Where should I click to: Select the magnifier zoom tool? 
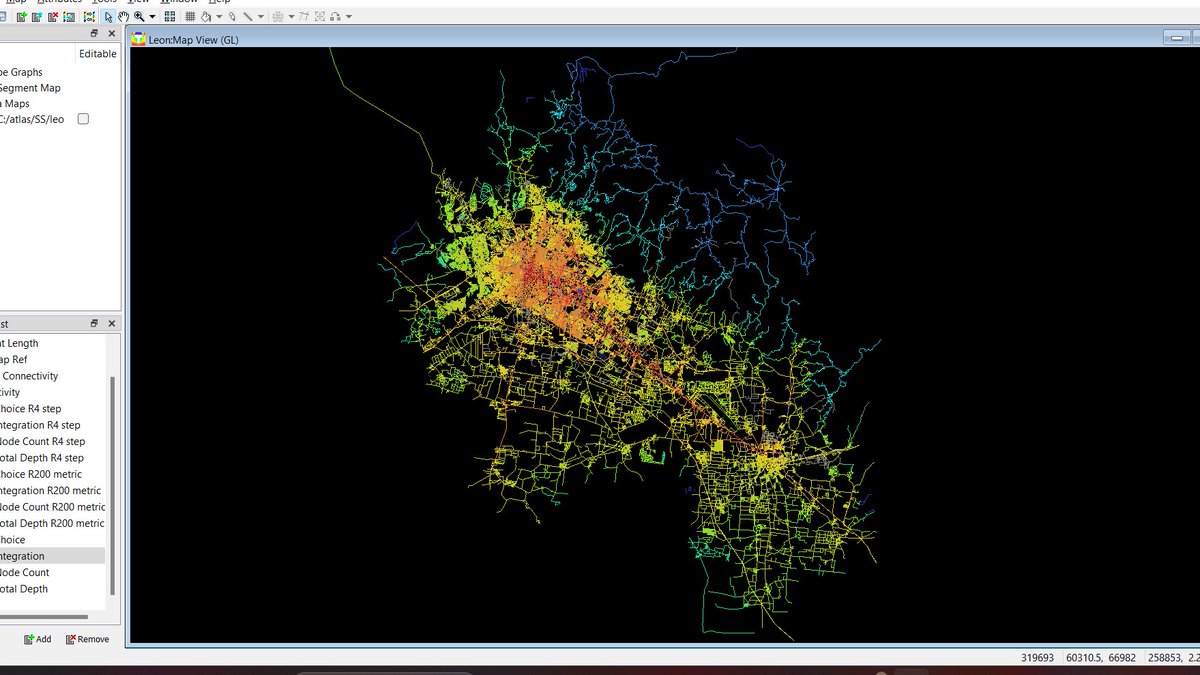click(x=139, y=16)
